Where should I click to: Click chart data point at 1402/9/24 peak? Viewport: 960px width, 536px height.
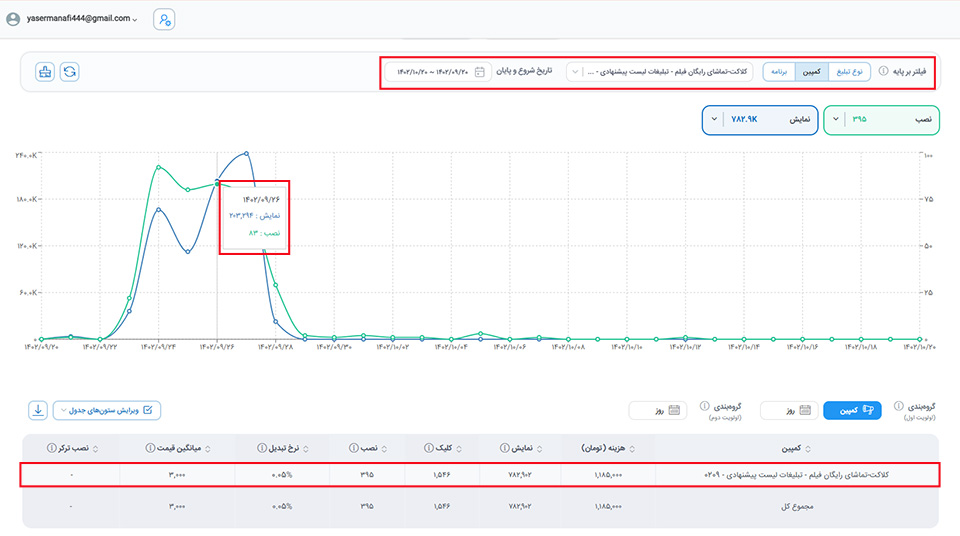point(159,167)
